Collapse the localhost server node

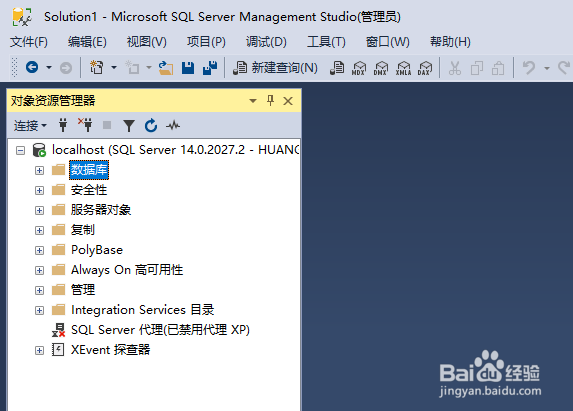point(20,150)
